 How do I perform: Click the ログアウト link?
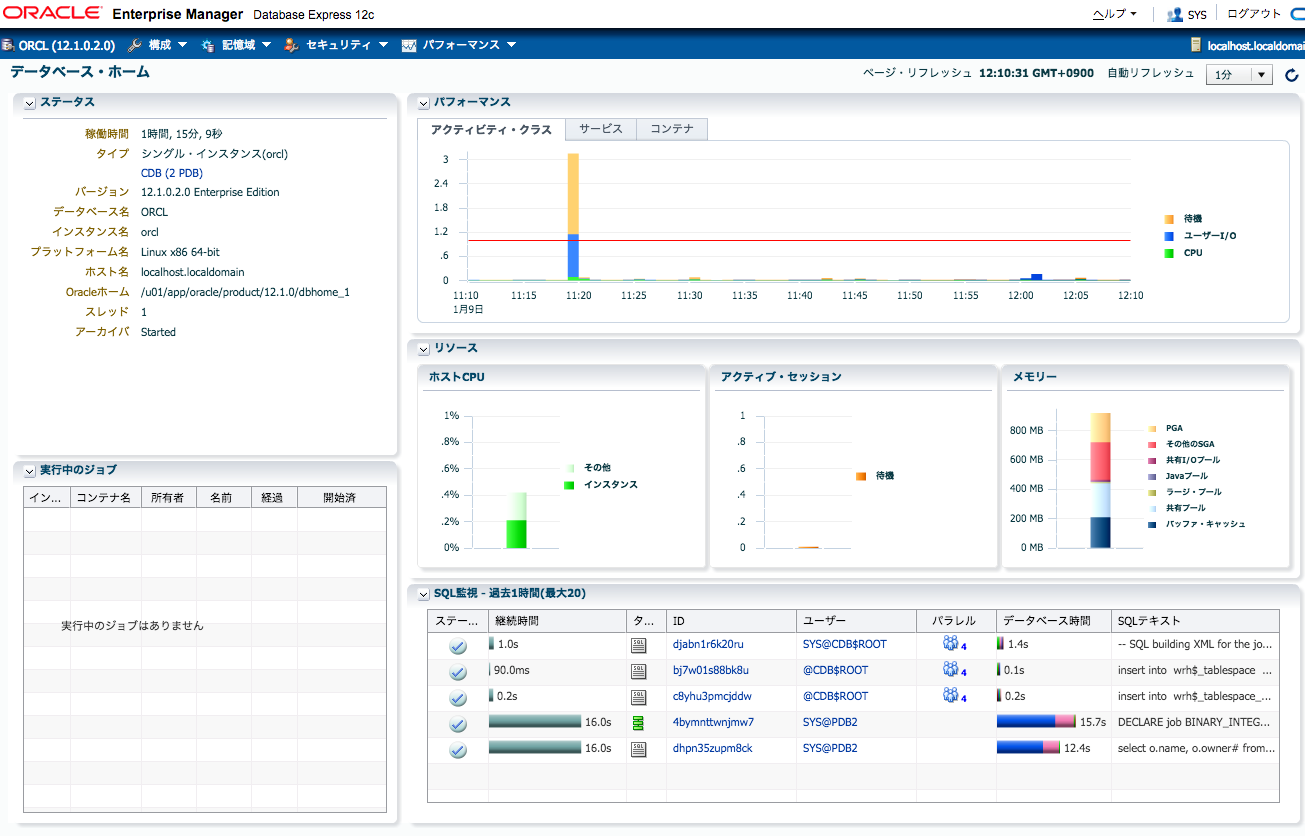pyautogui.click(x=1253, y=14)
